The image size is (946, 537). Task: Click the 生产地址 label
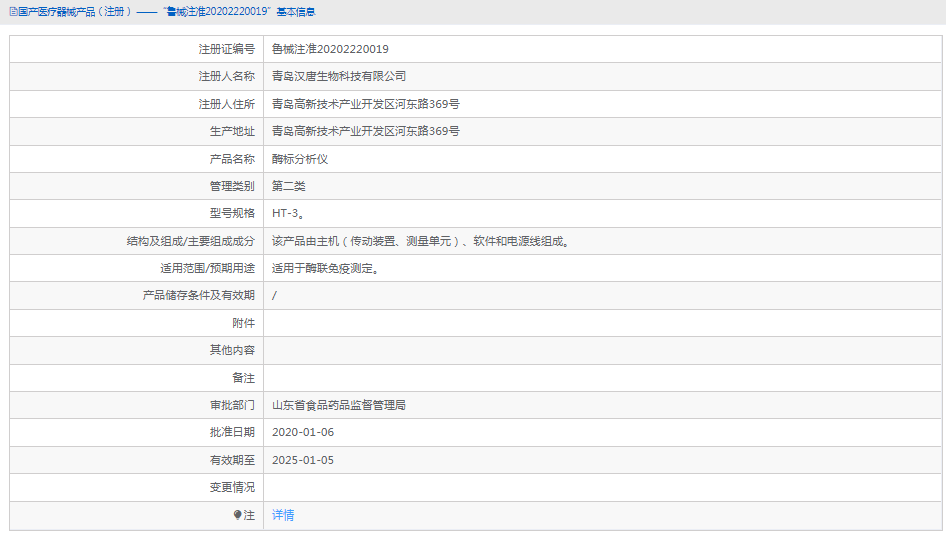pyautogui.click(x=232, y=131)
